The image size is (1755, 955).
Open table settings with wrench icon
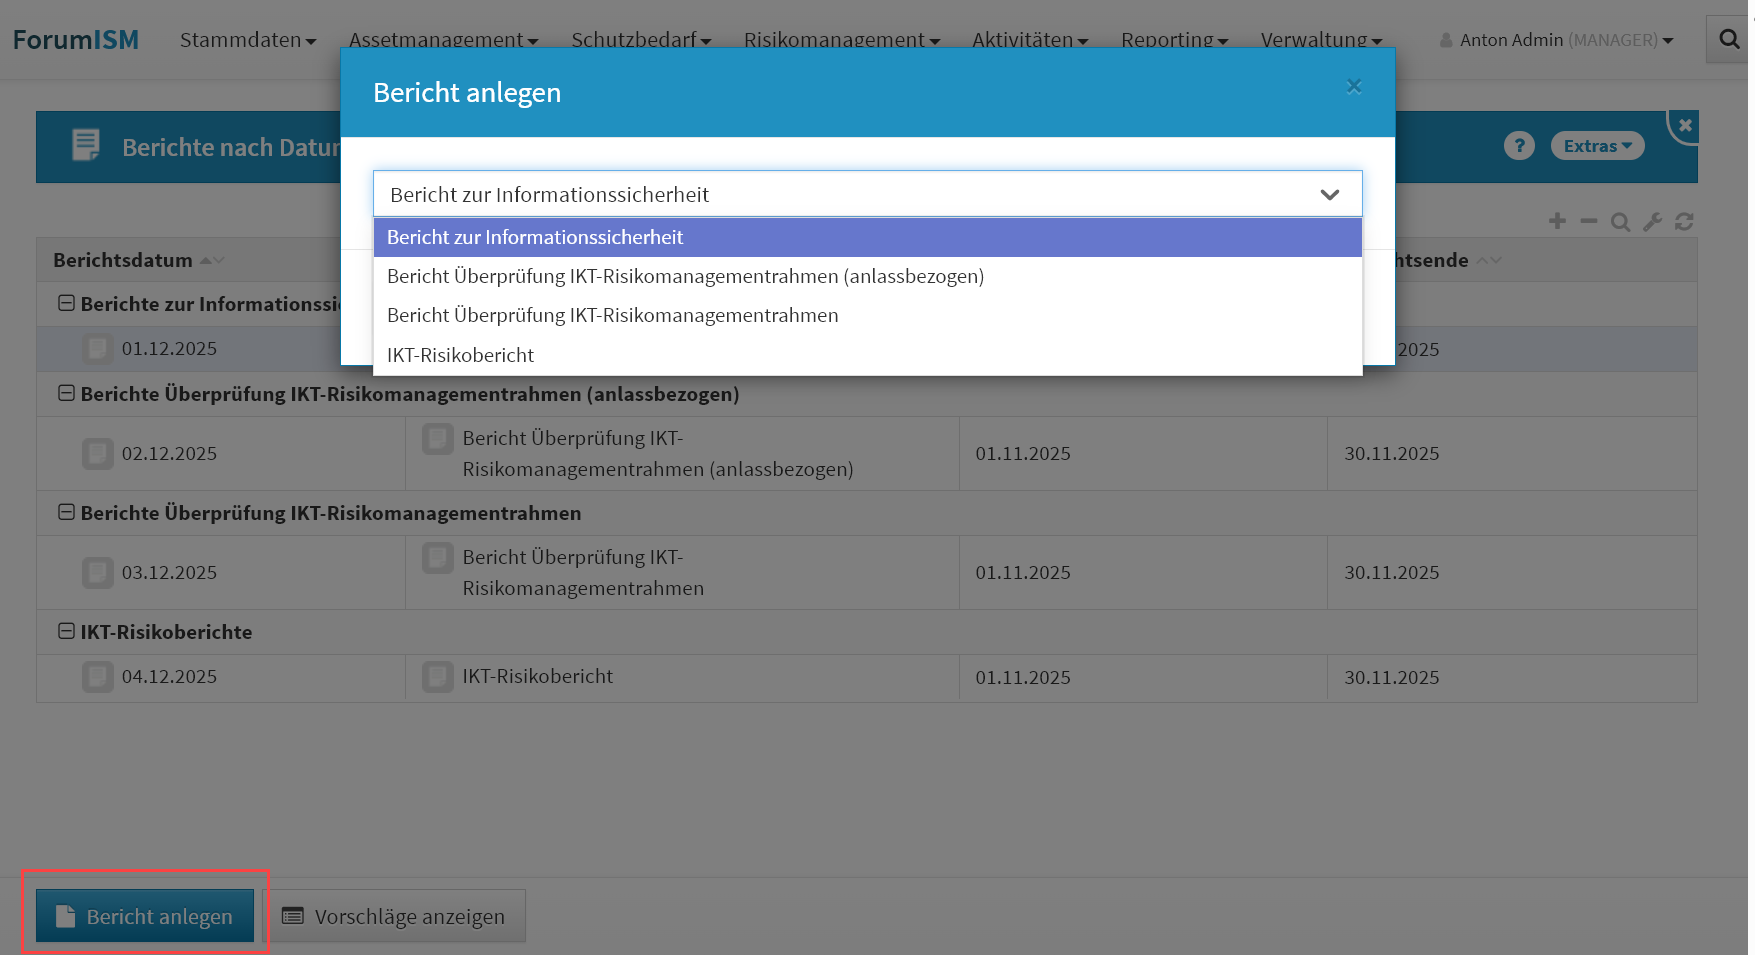coord(1652,222)
